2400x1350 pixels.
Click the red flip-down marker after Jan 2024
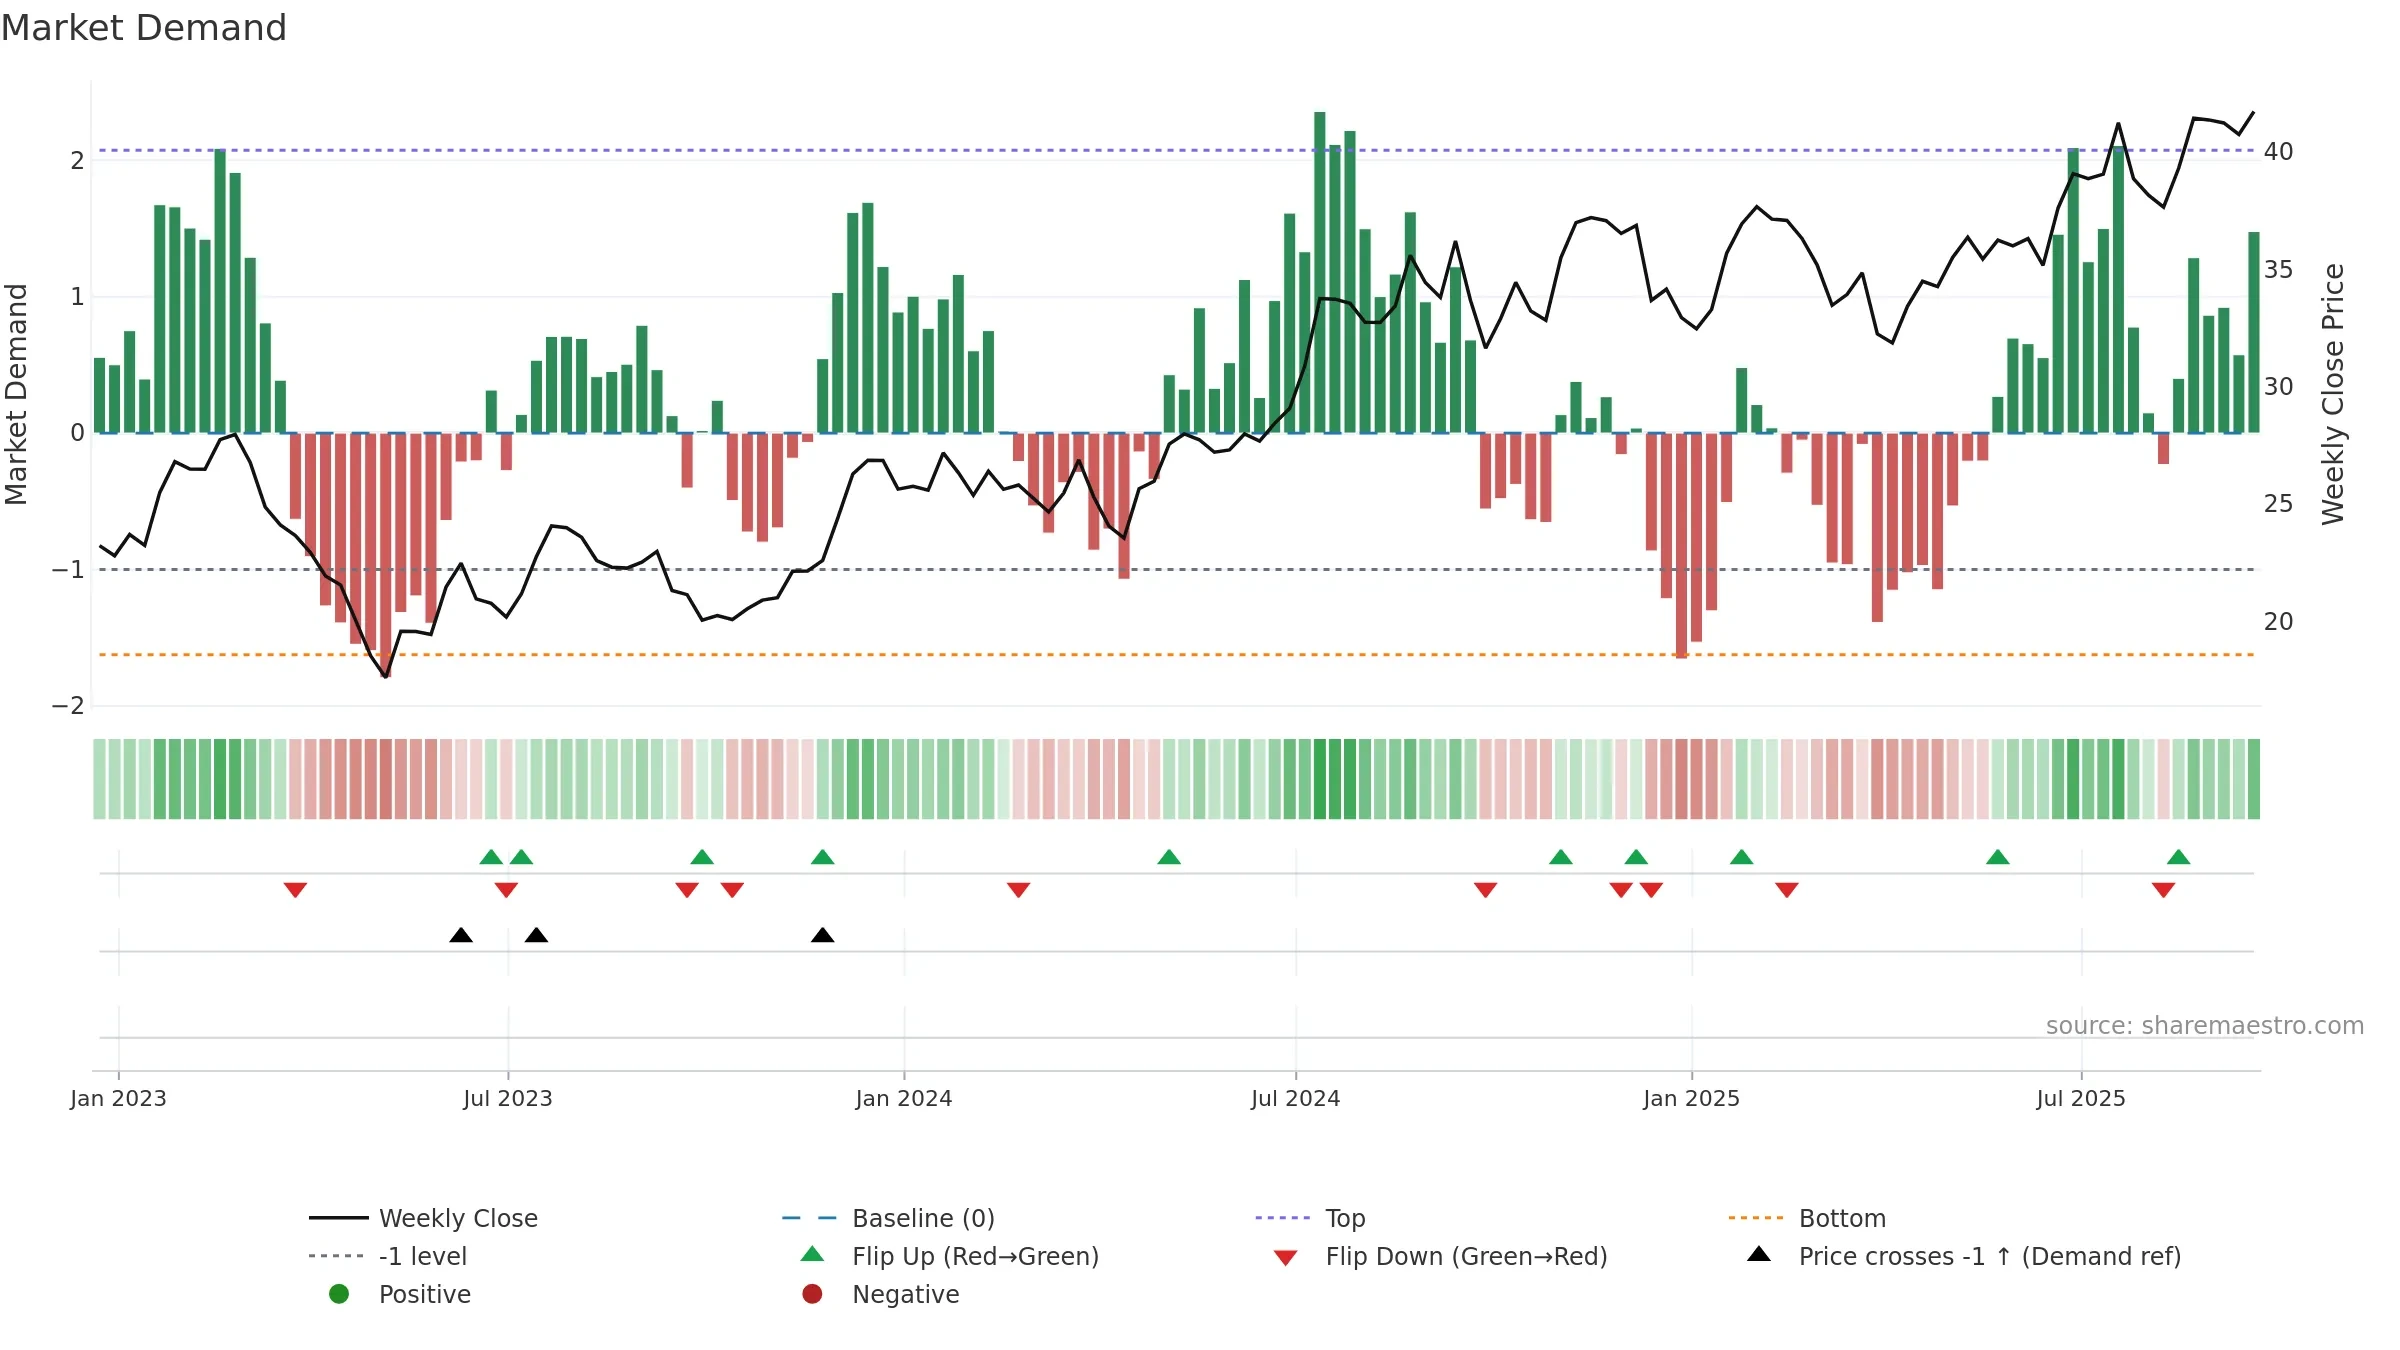(1019, 890)
